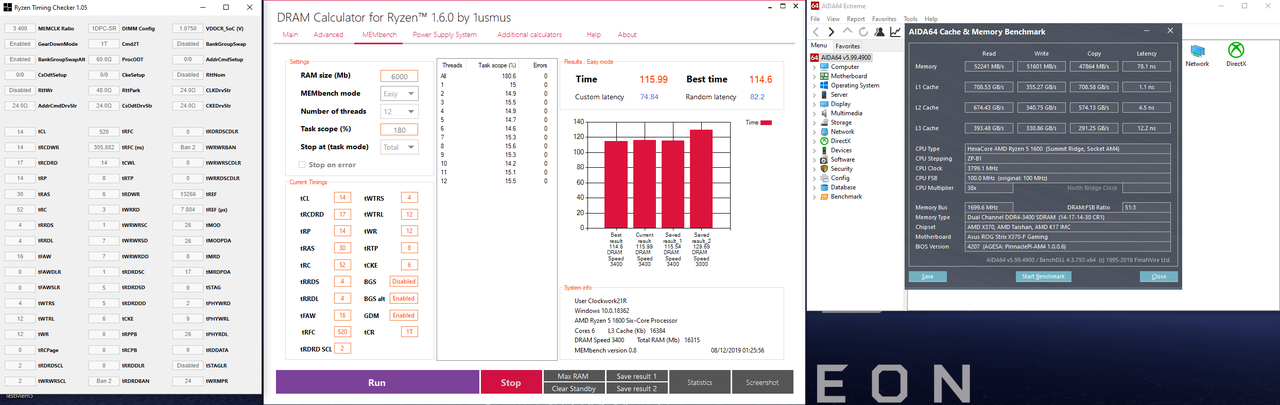Click Start Benchmark in AIDA64 dialog

[1041, 276]
